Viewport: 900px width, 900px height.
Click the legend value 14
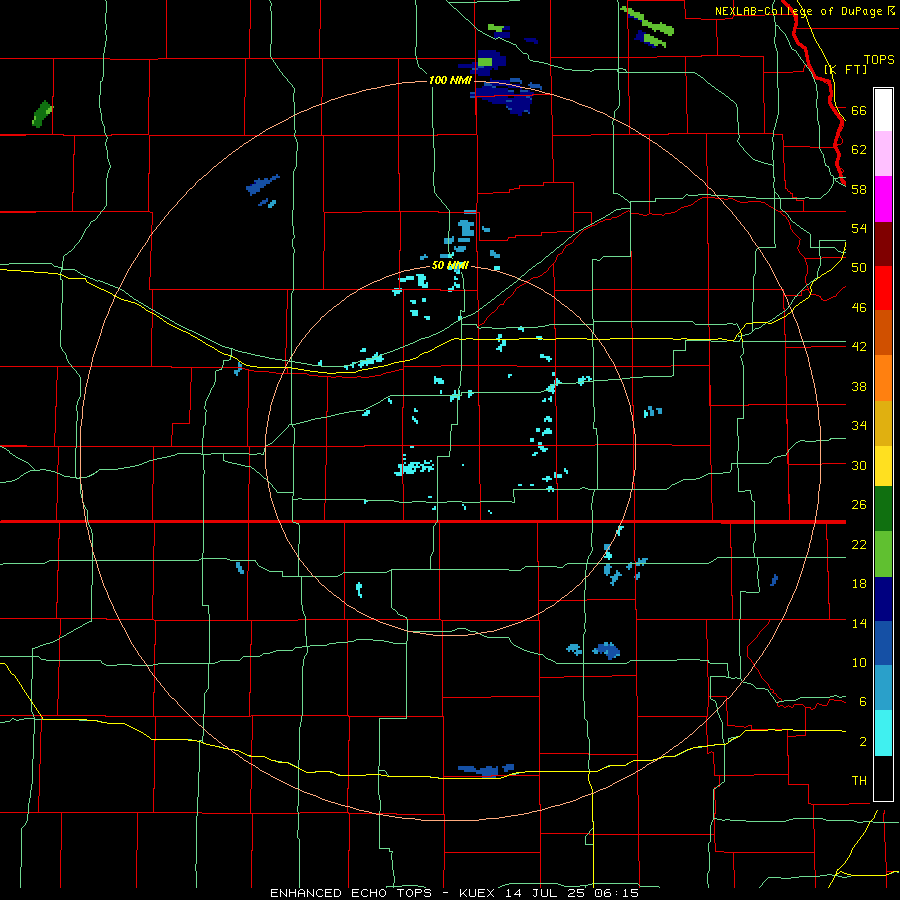(859, 623)
